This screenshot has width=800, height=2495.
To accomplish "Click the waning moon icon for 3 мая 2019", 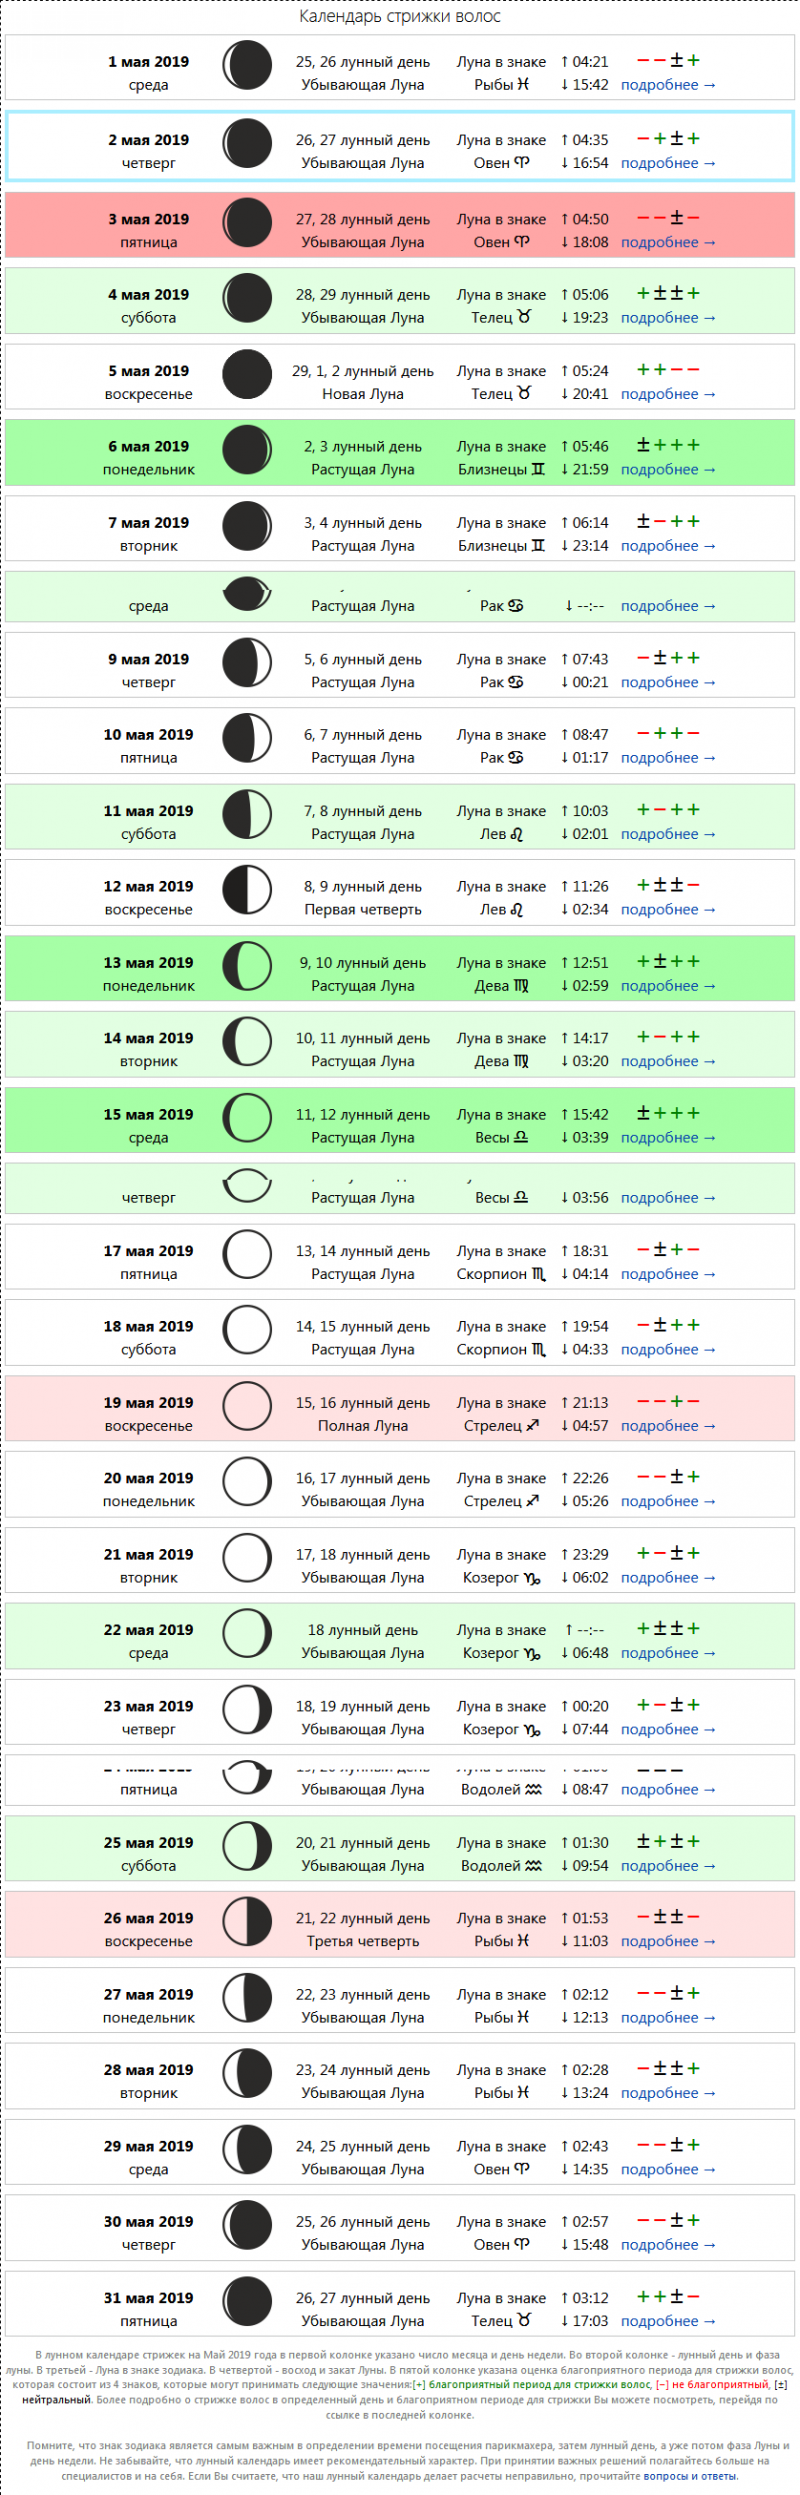I will (247, 223).
